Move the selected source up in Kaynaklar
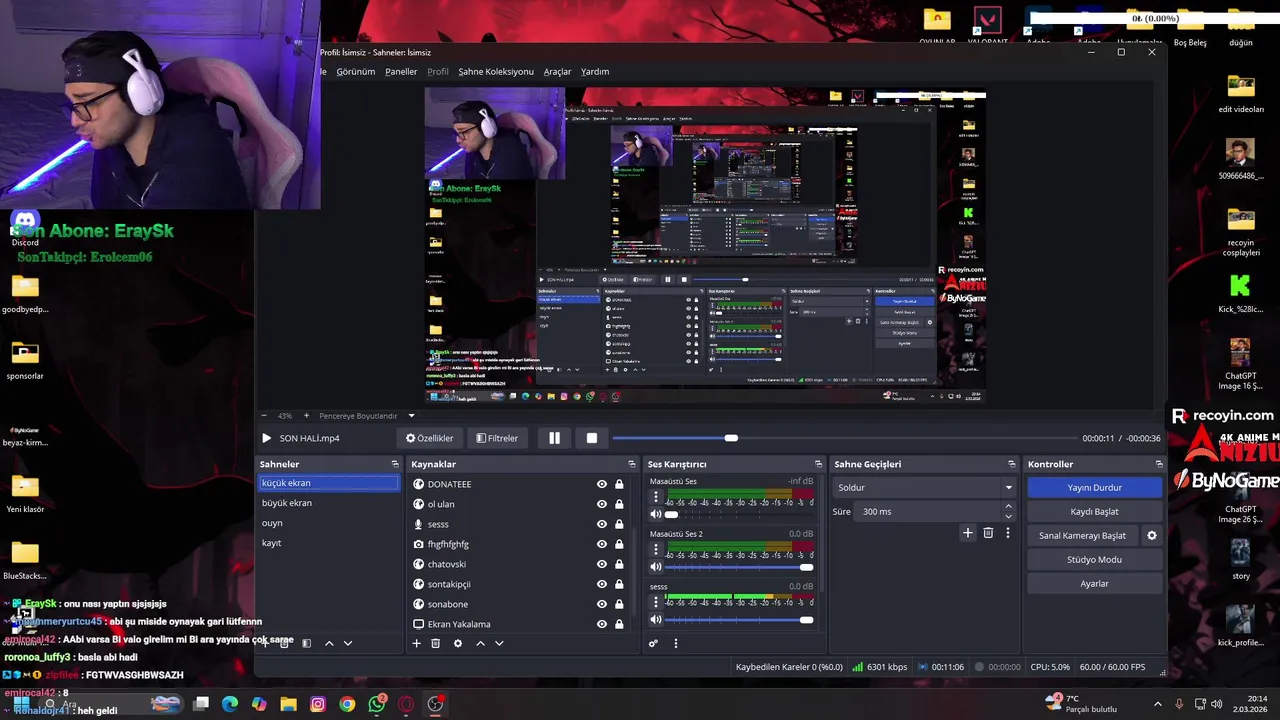Viewport: 1280px width, 720px height. tap(480, 643)
